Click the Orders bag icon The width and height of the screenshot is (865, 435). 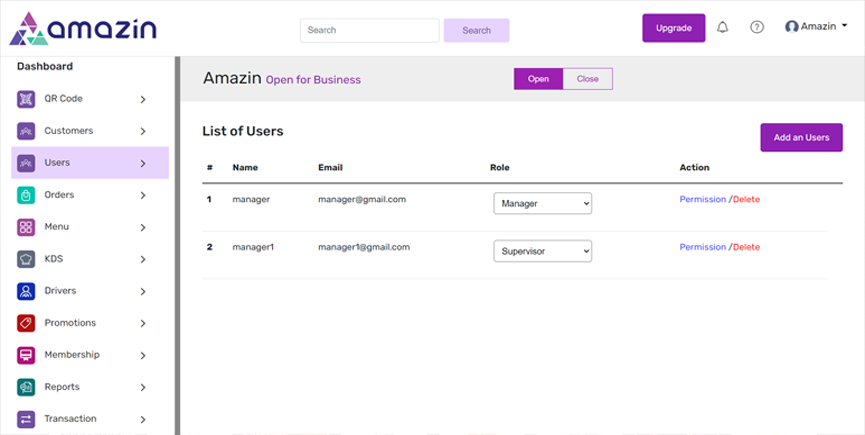point(26,195)
